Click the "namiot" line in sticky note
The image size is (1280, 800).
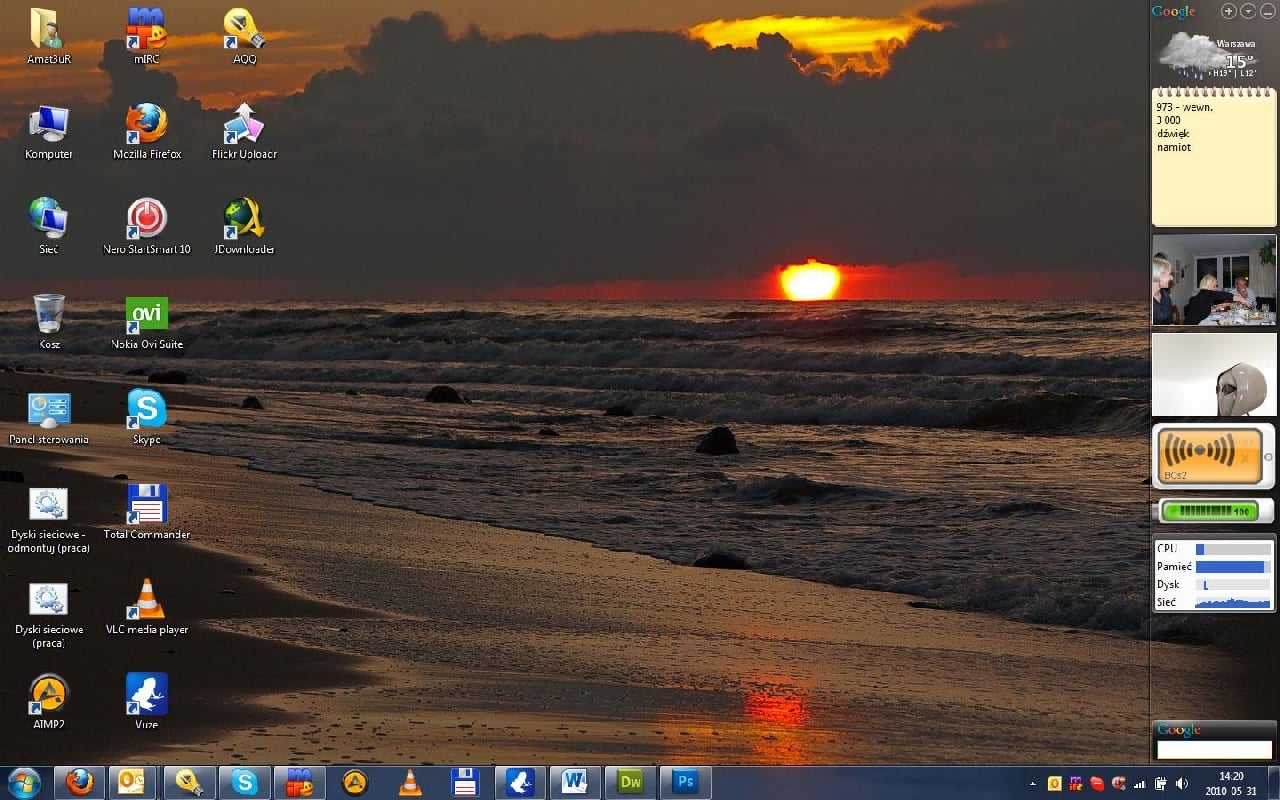click(x=1174, y=147)
